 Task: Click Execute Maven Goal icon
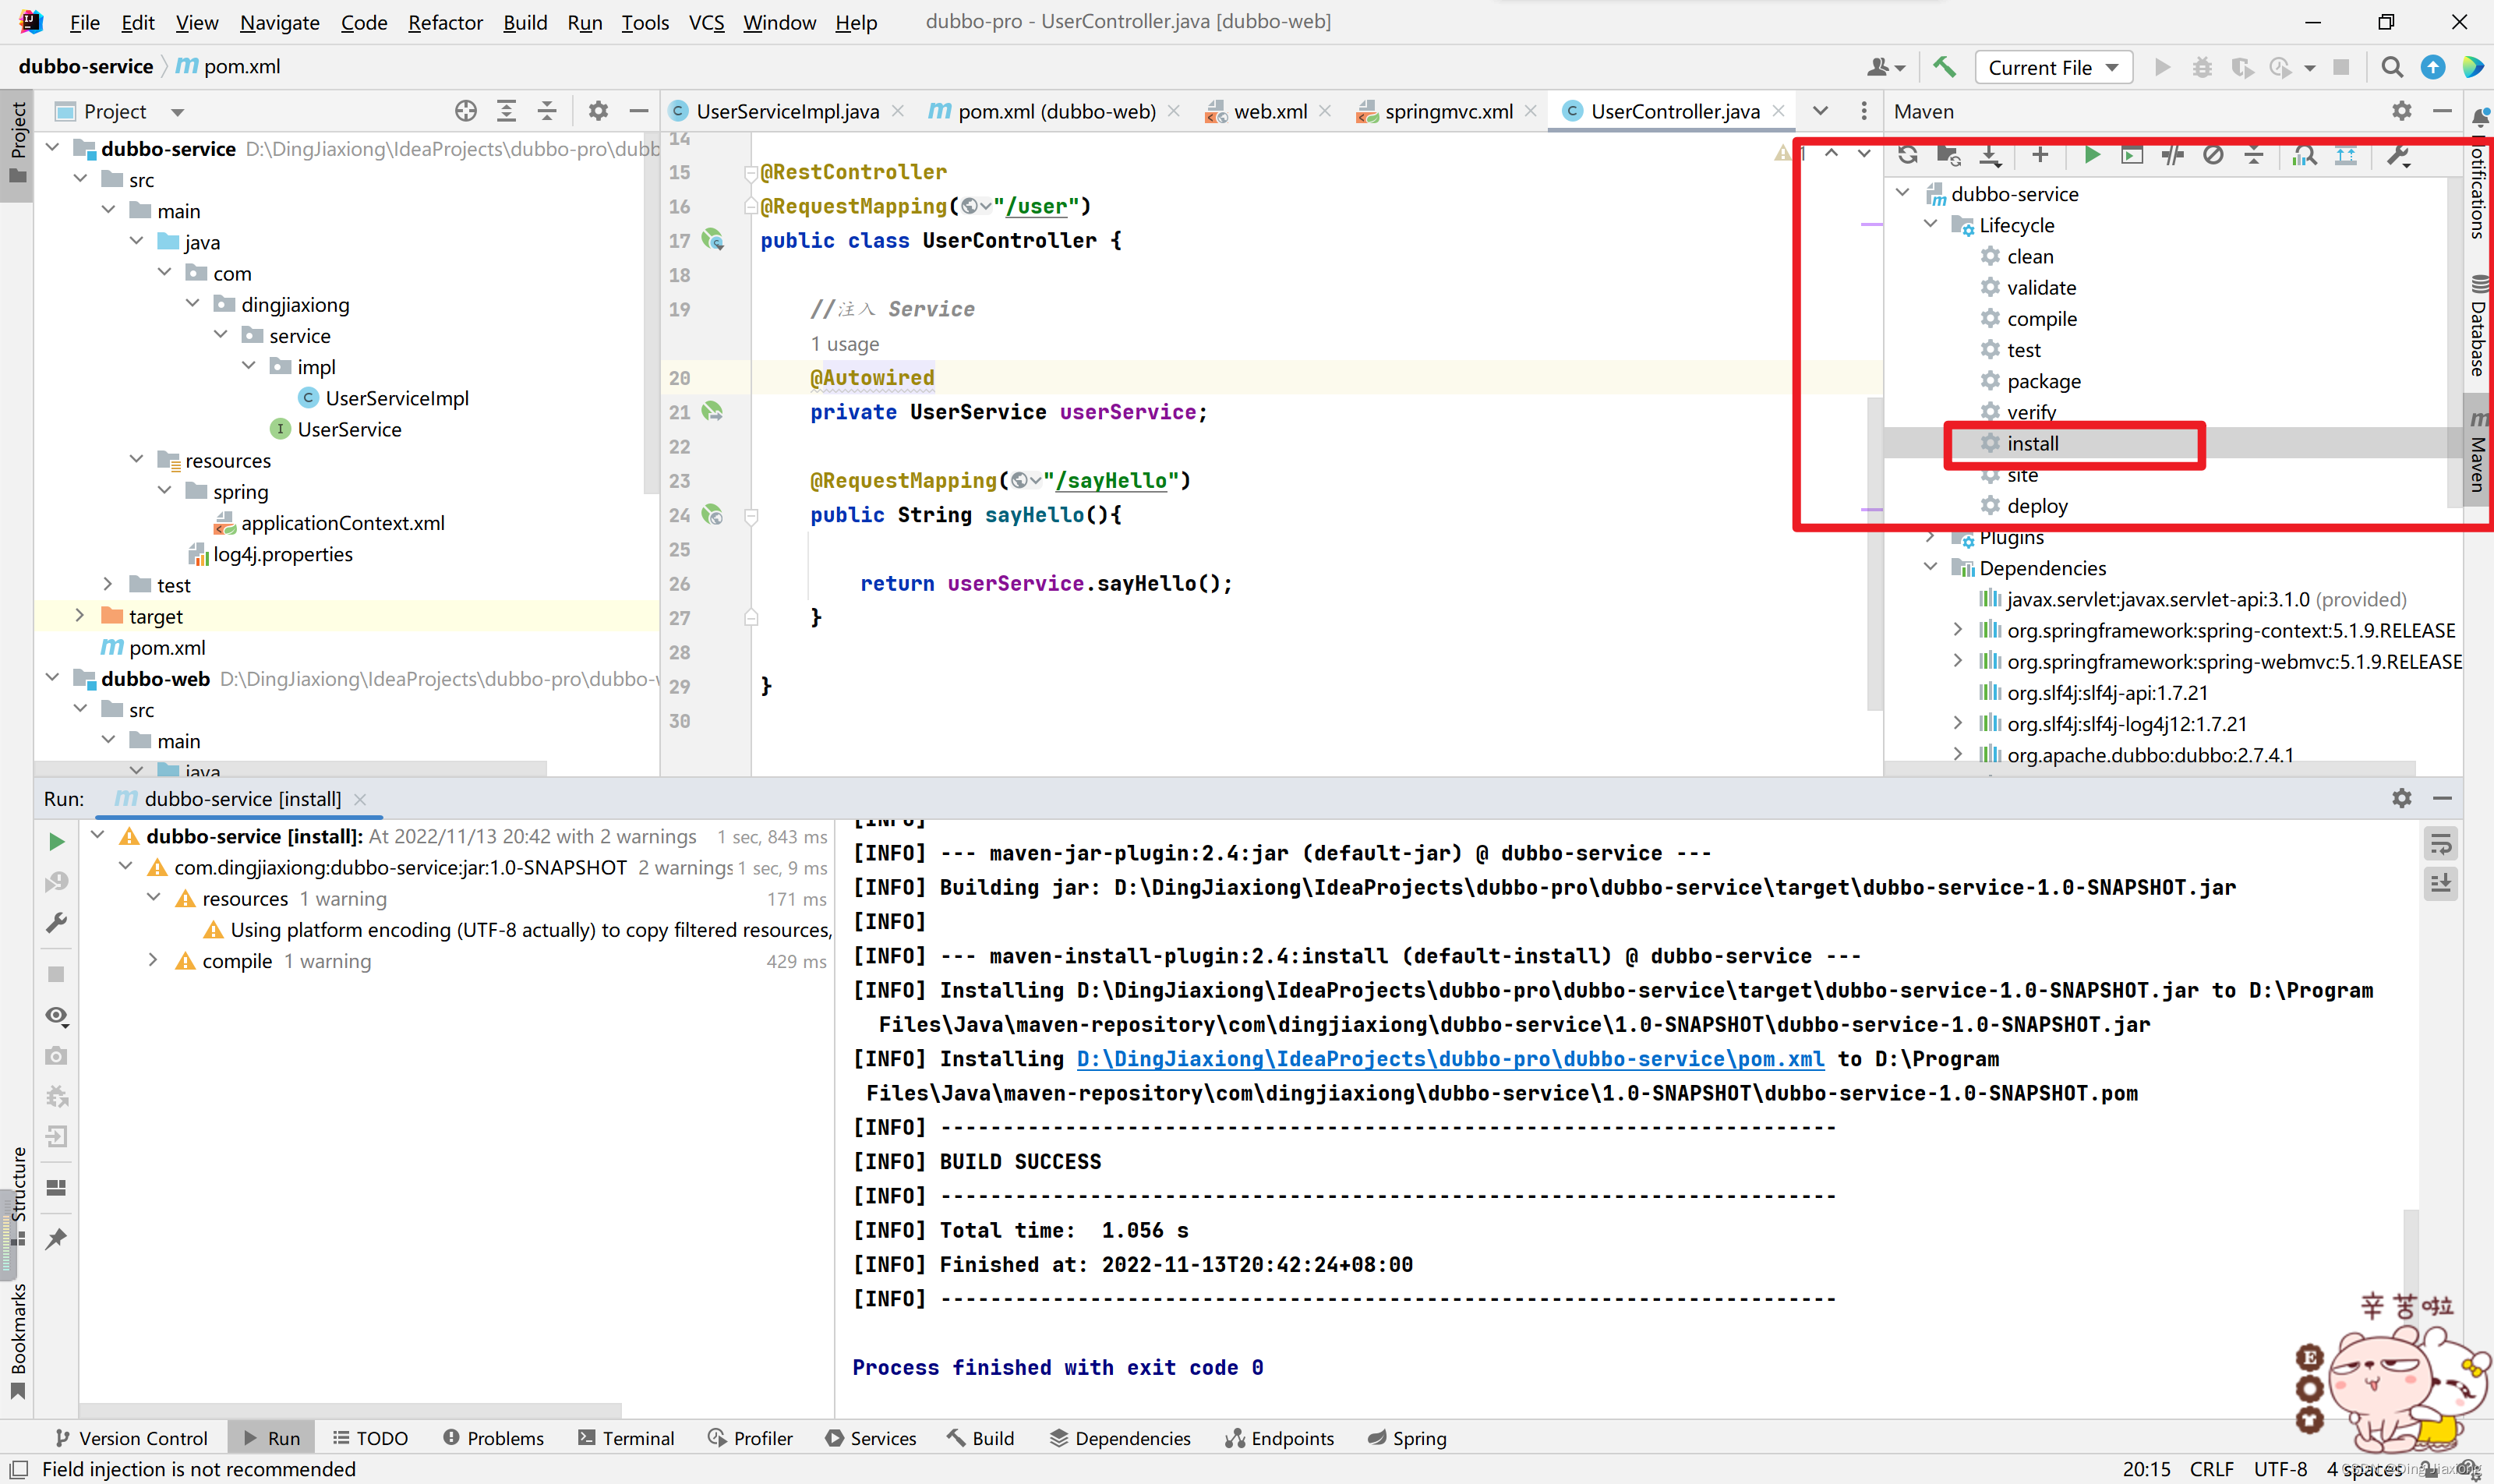(x=2132, y=155)
